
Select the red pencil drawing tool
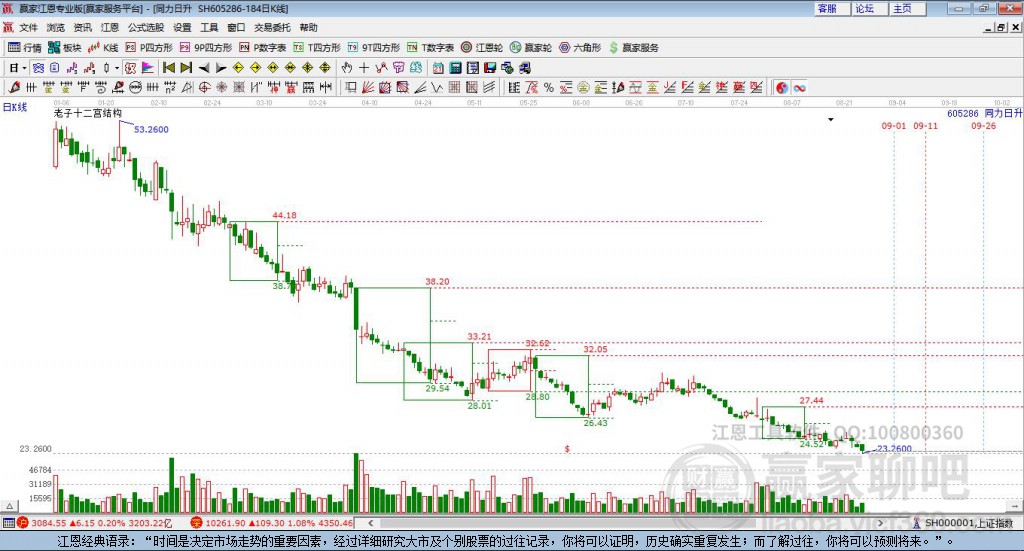tap(13, 87)
